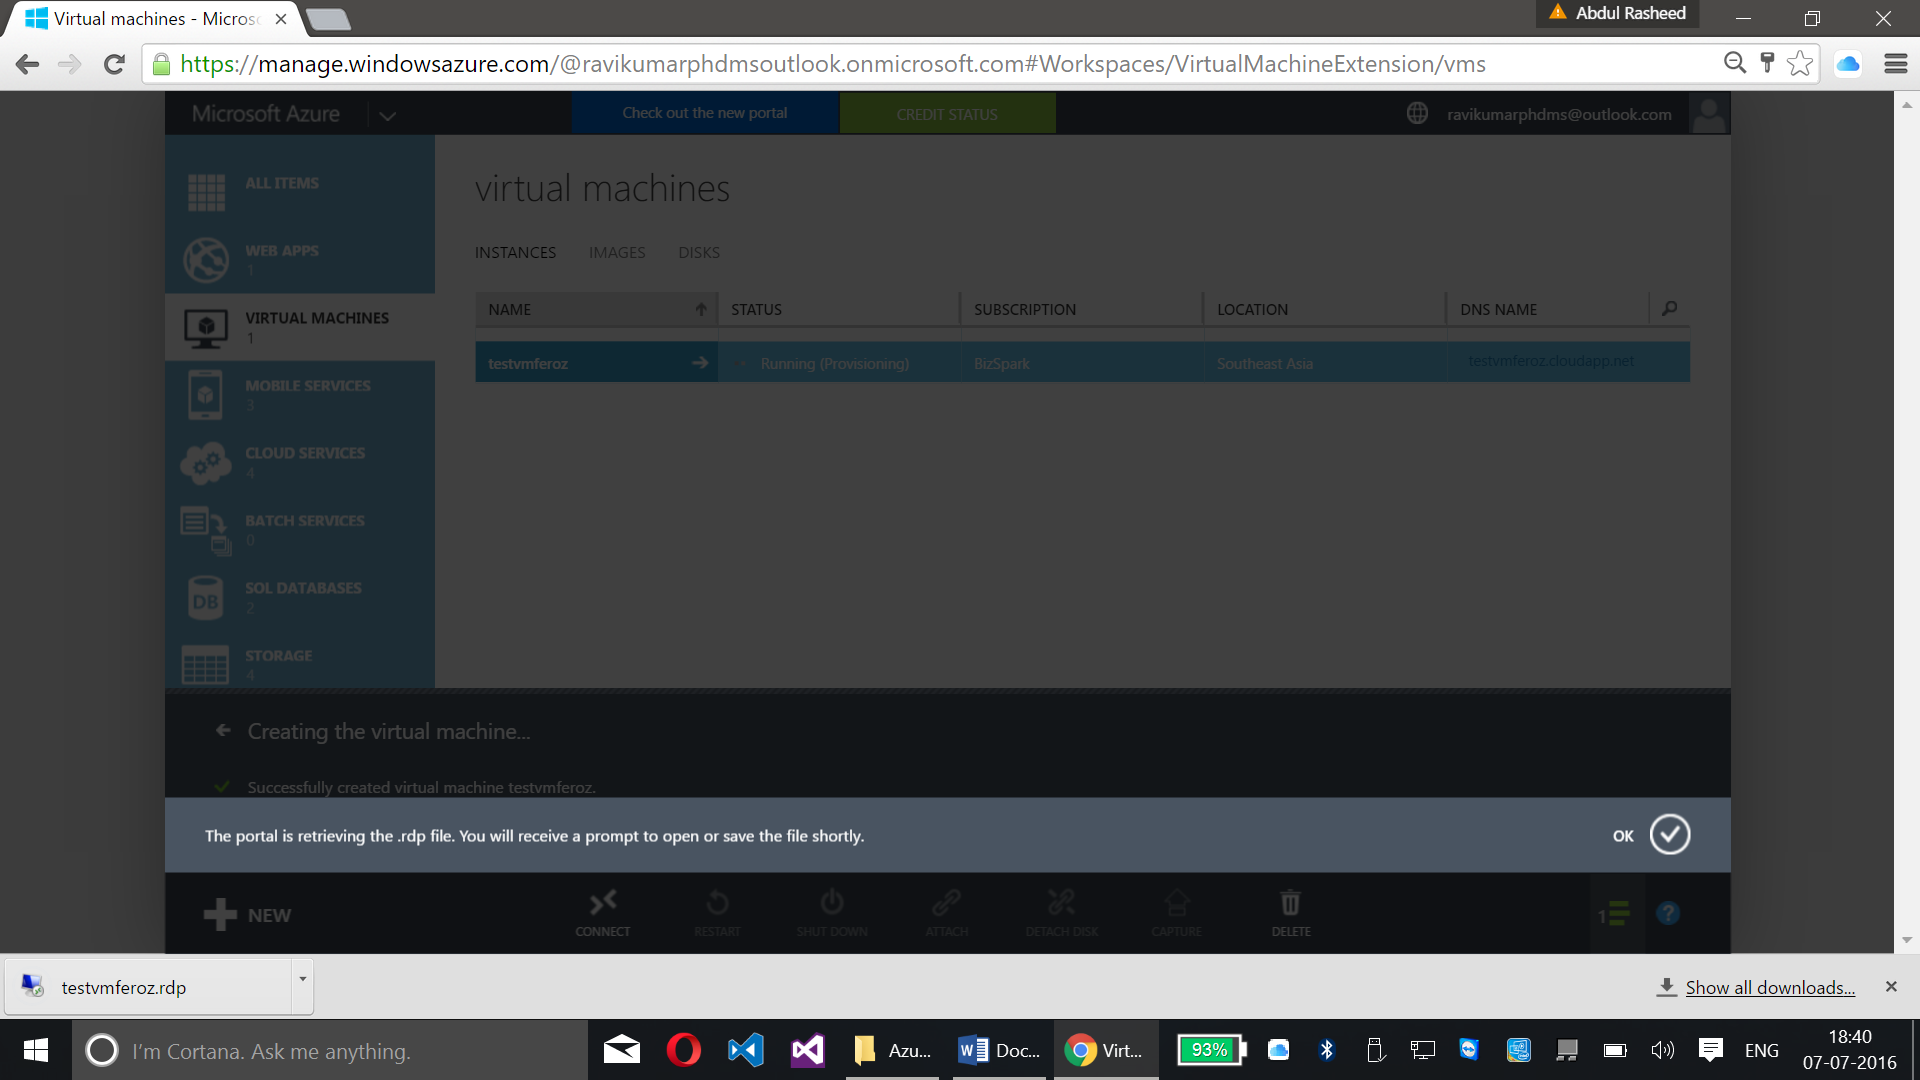Expand the Microsoft Azure dropdown chevron
1920x1080 pixels.
point(388,116)
